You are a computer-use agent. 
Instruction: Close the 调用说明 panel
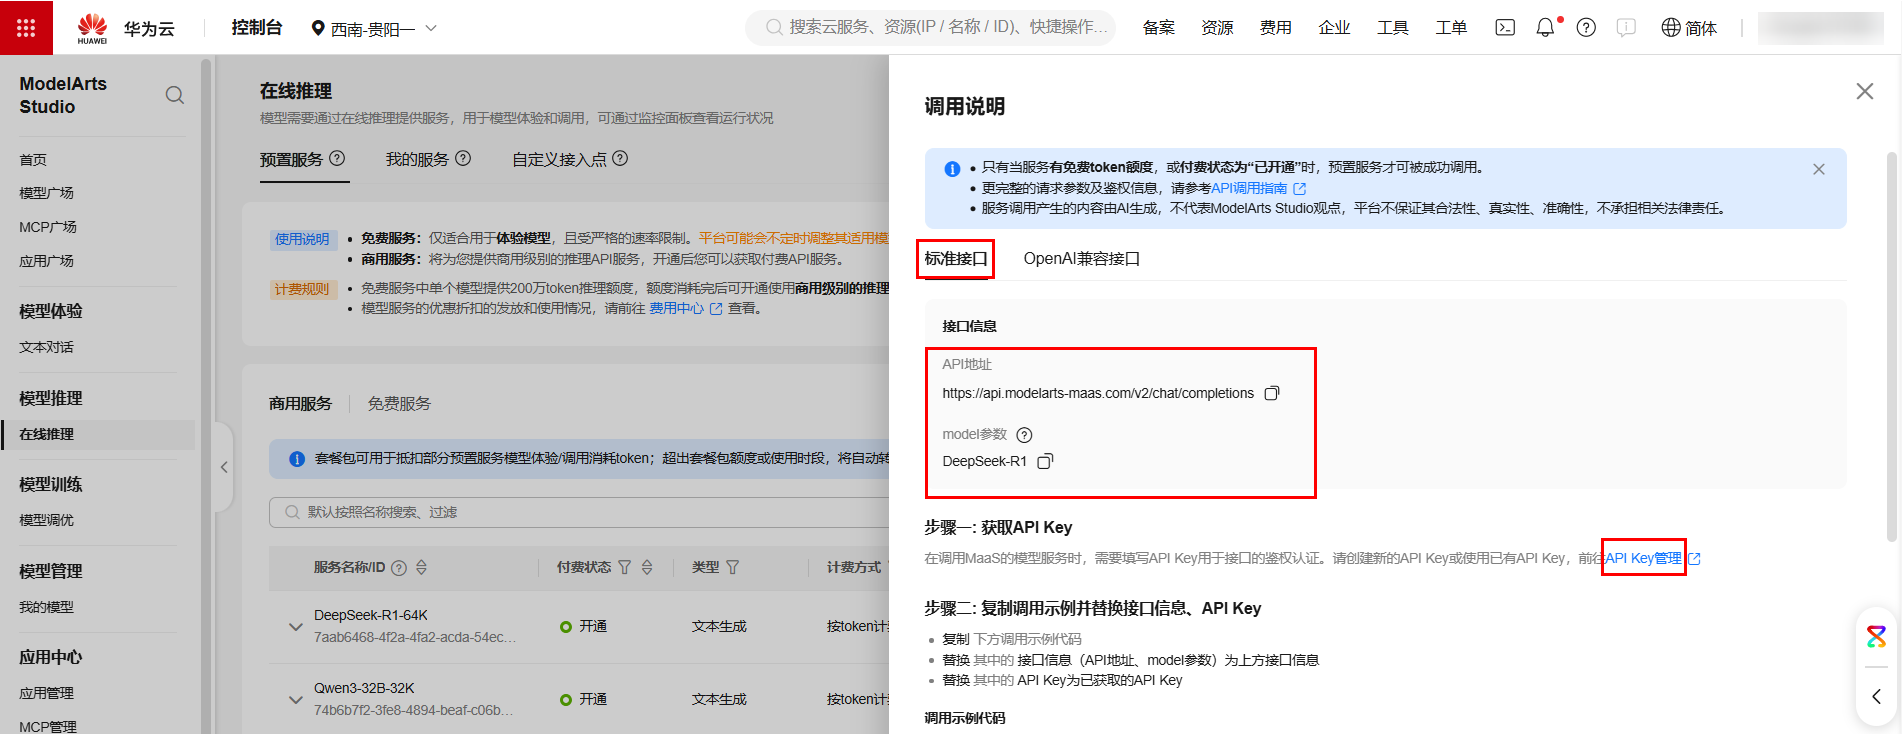[x=1865, y=91]
